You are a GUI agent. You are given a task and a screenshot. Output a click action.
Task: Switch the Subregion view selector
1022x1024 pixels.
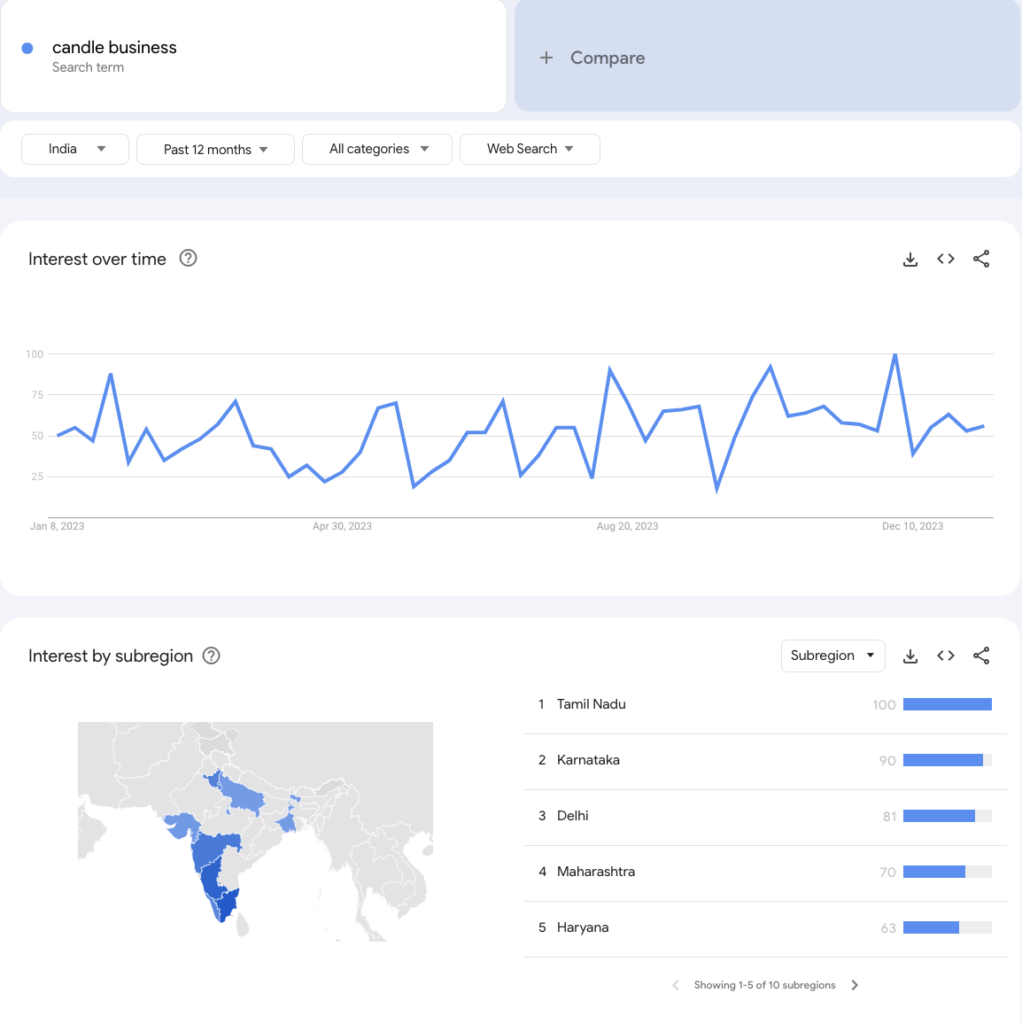[832, 656]
